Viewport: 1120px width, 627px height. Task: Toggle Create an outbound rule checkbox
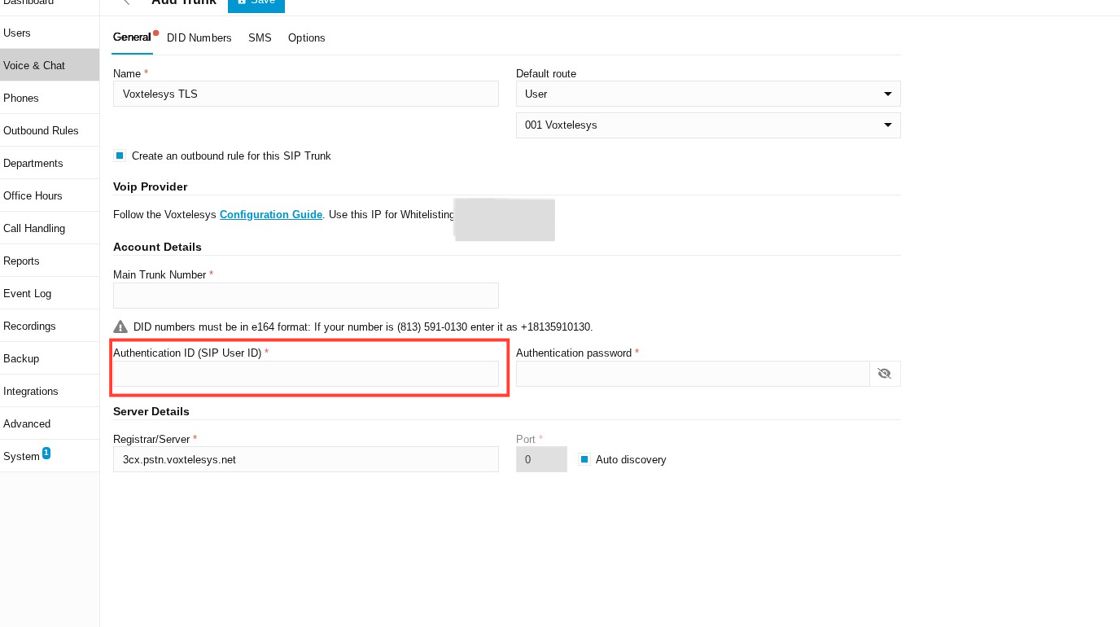tap(119, 156)
